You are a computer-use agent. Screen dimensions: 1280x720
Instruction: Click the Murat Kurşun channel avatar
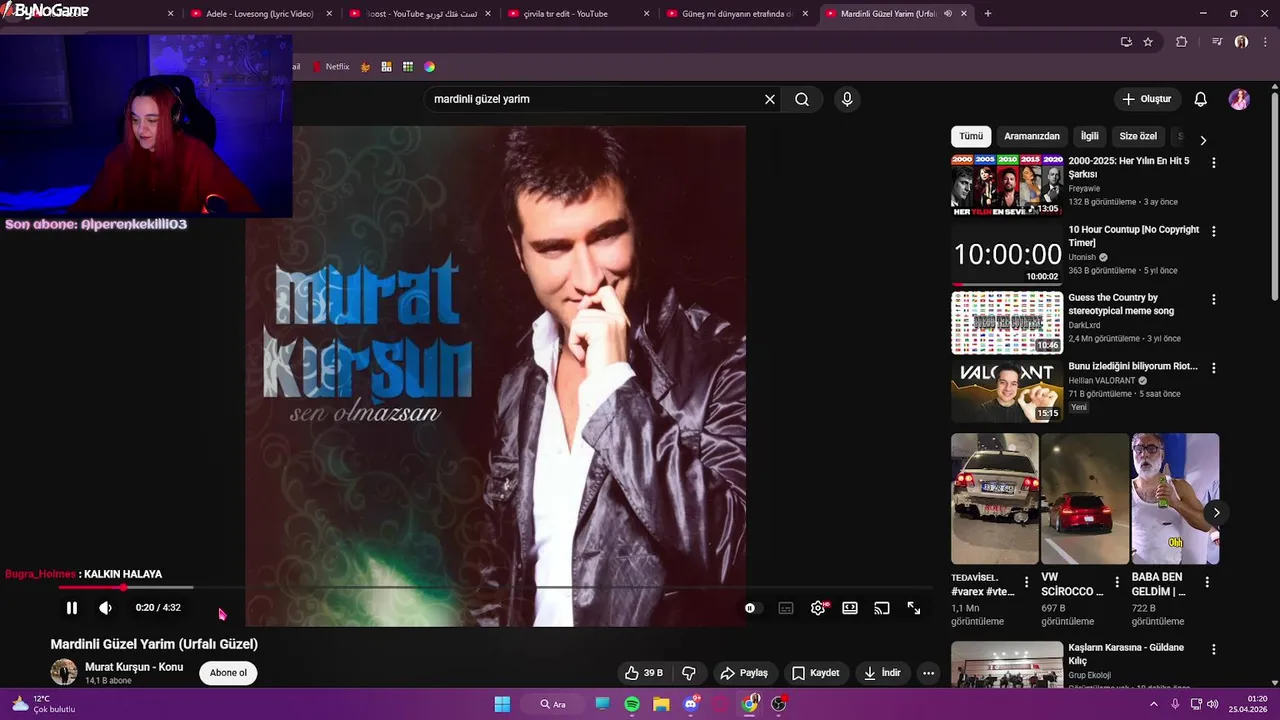pos(64,672)
